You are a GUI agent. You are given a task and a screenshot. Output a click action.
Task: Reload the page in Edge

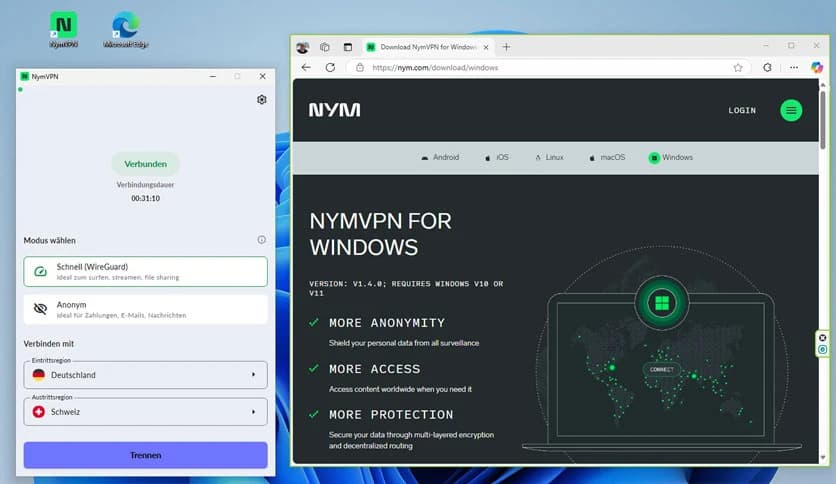point(330,68)
